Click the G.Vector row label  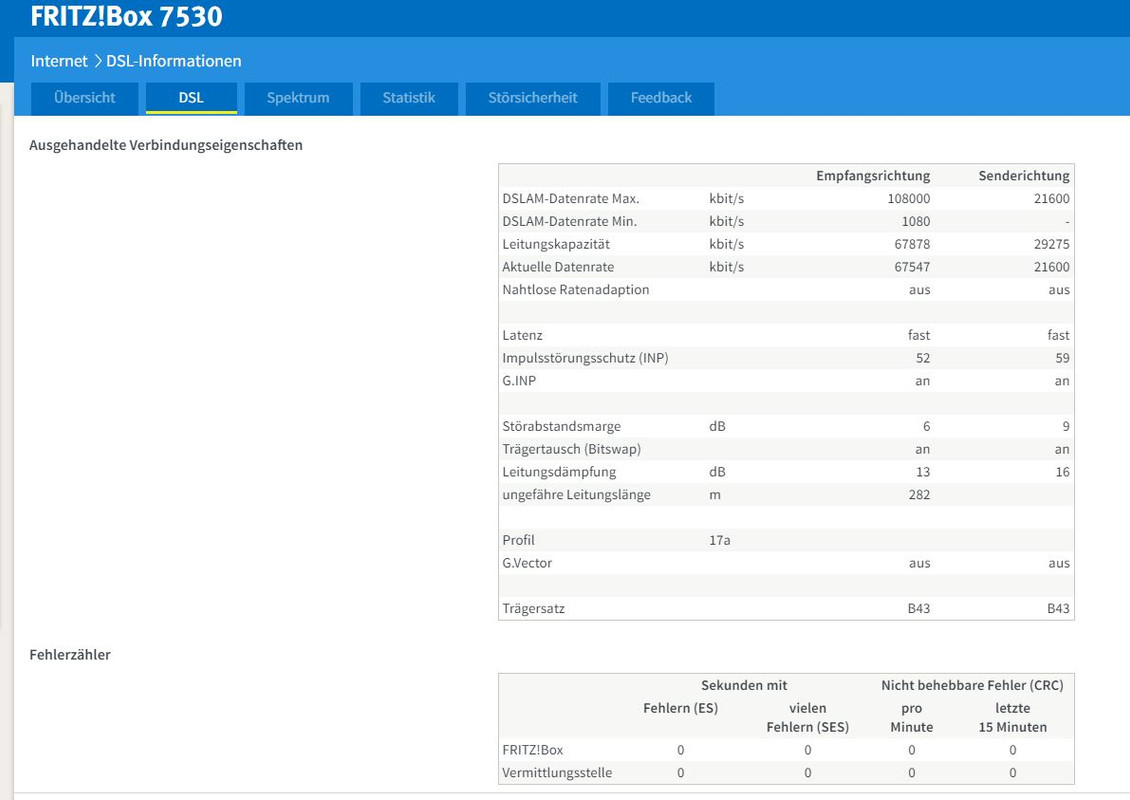click(528, 563)
